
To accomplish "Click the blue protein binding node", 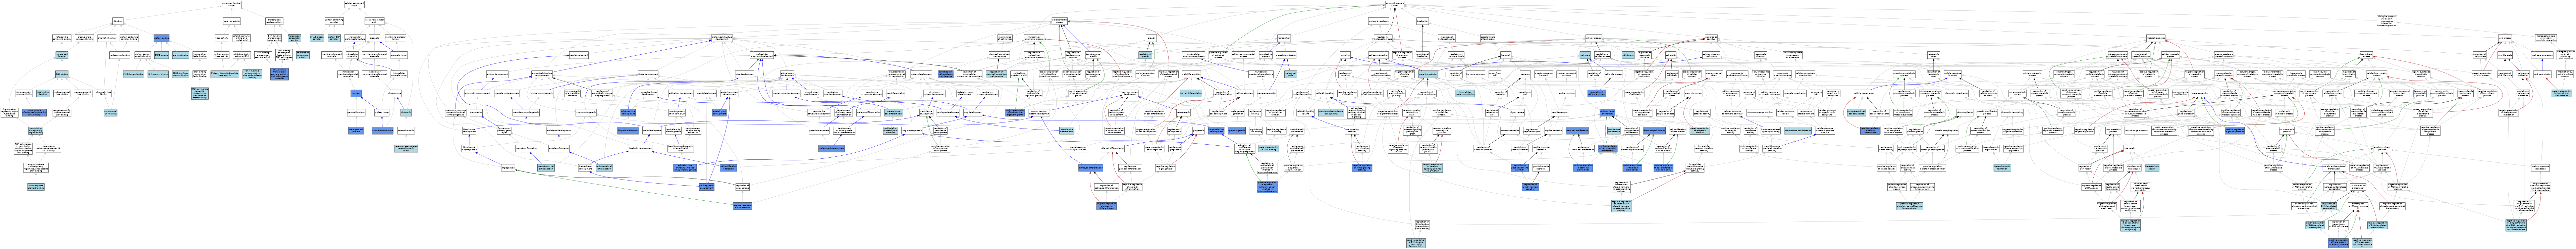I will pos(161,38).
